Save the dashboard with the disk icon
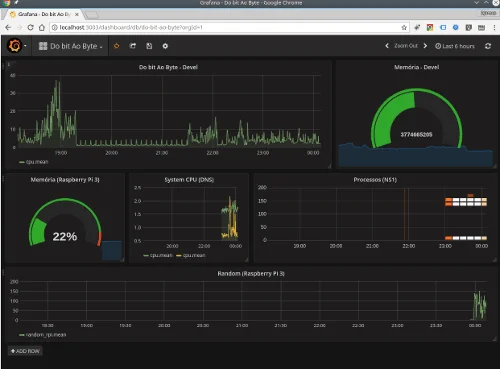This screenshot has width=500, height=369. tap(149, 46)
